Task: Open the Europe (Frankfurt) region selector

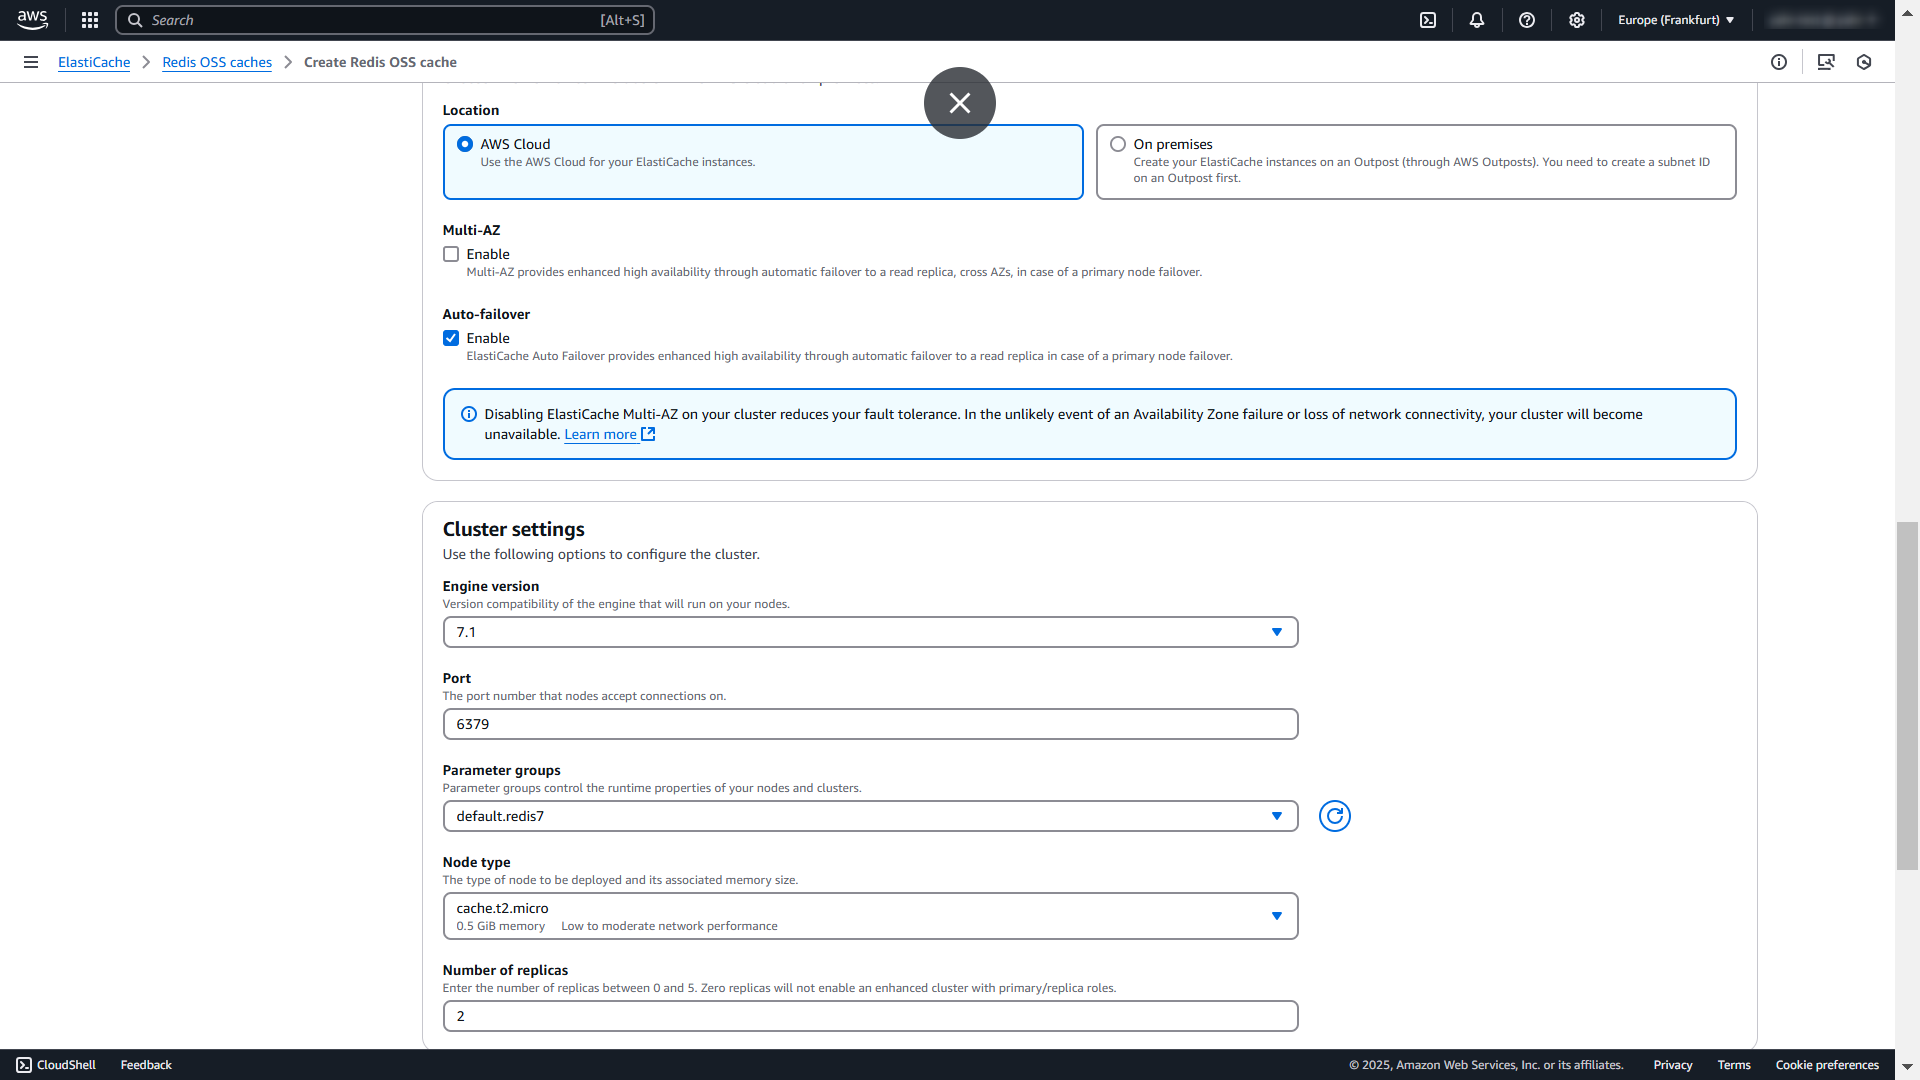Action: [1676, 20]
